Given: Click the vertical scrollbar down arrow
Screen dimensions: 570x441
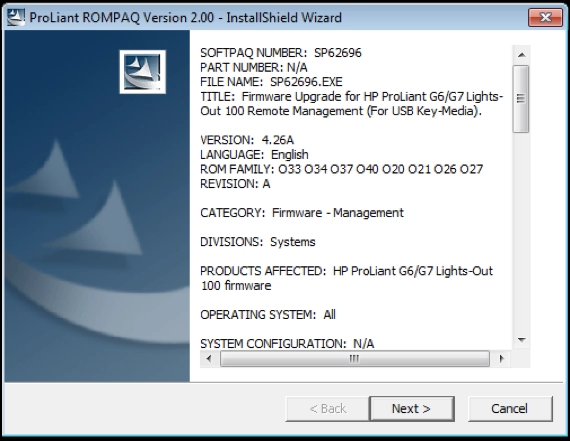Looking at the screenshot, I should point(522,340).
